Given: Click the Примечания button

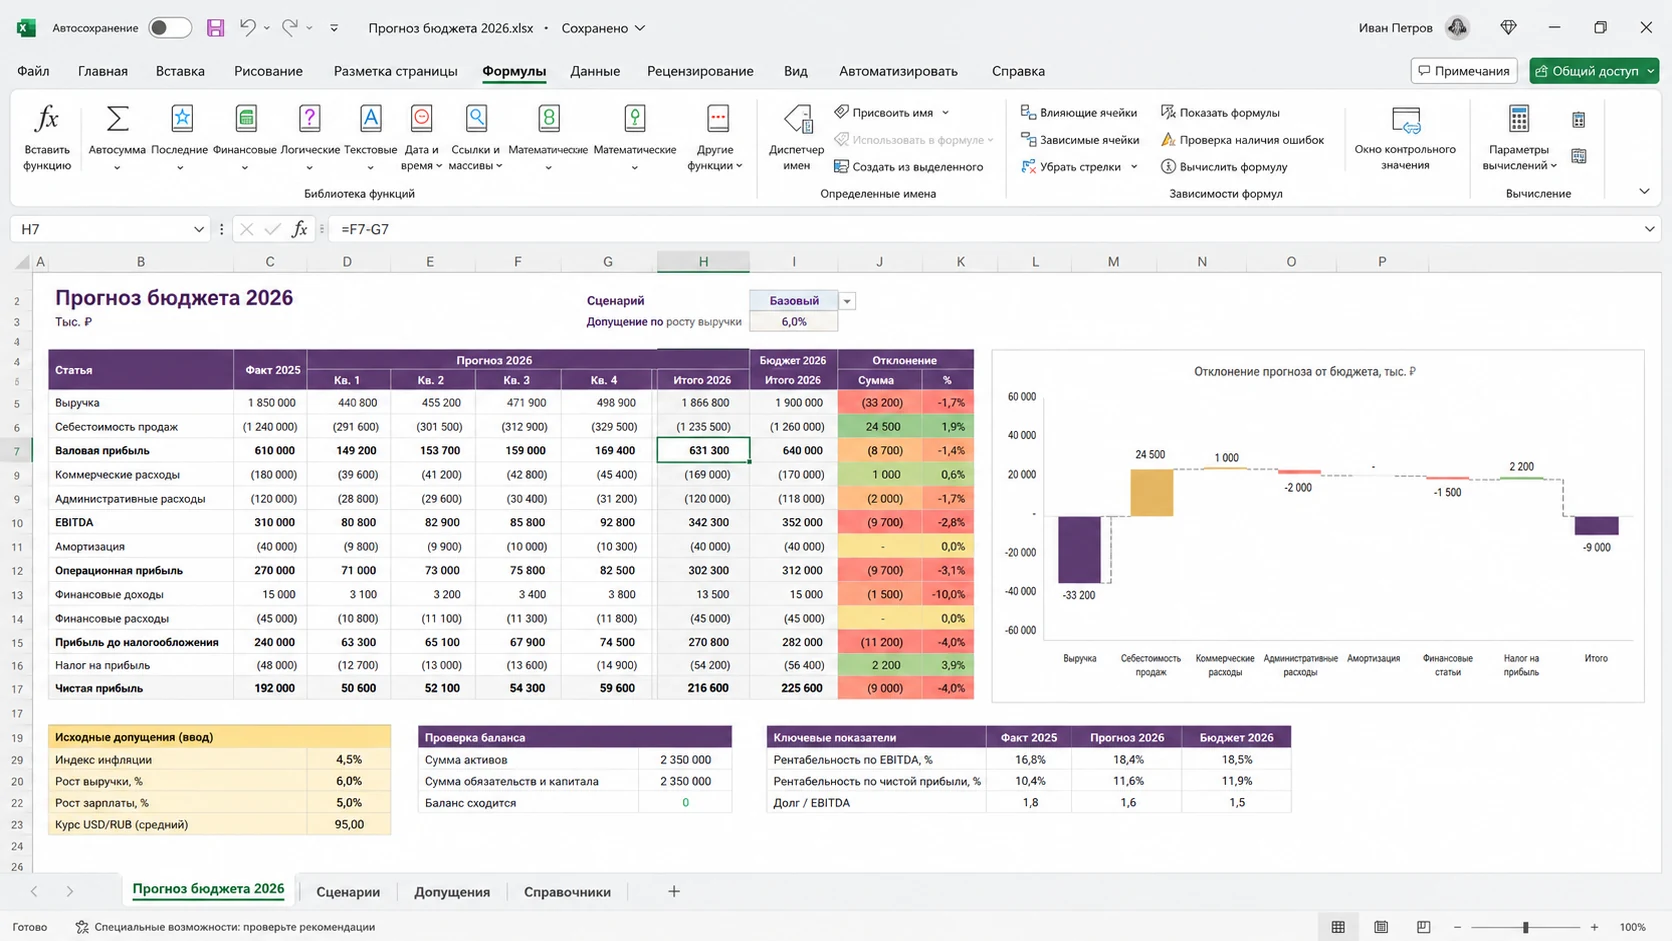Looking at the screenshot, I should point(1464,71).
